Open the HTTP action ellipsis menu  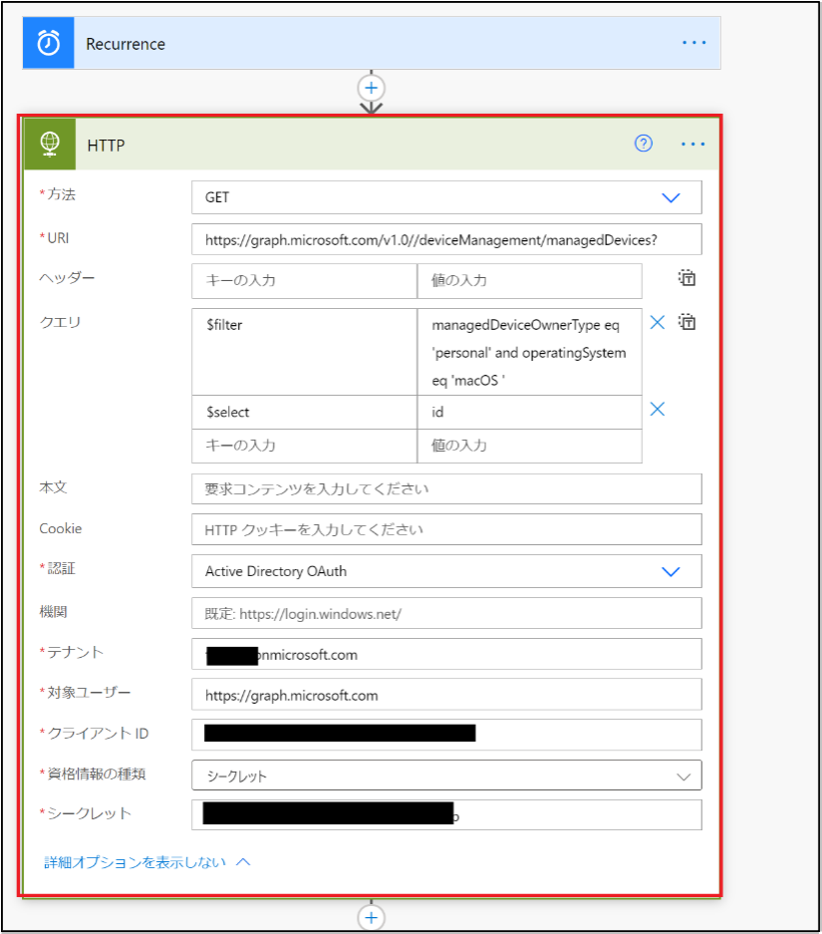pyautogui.click(x=693, y=144)
